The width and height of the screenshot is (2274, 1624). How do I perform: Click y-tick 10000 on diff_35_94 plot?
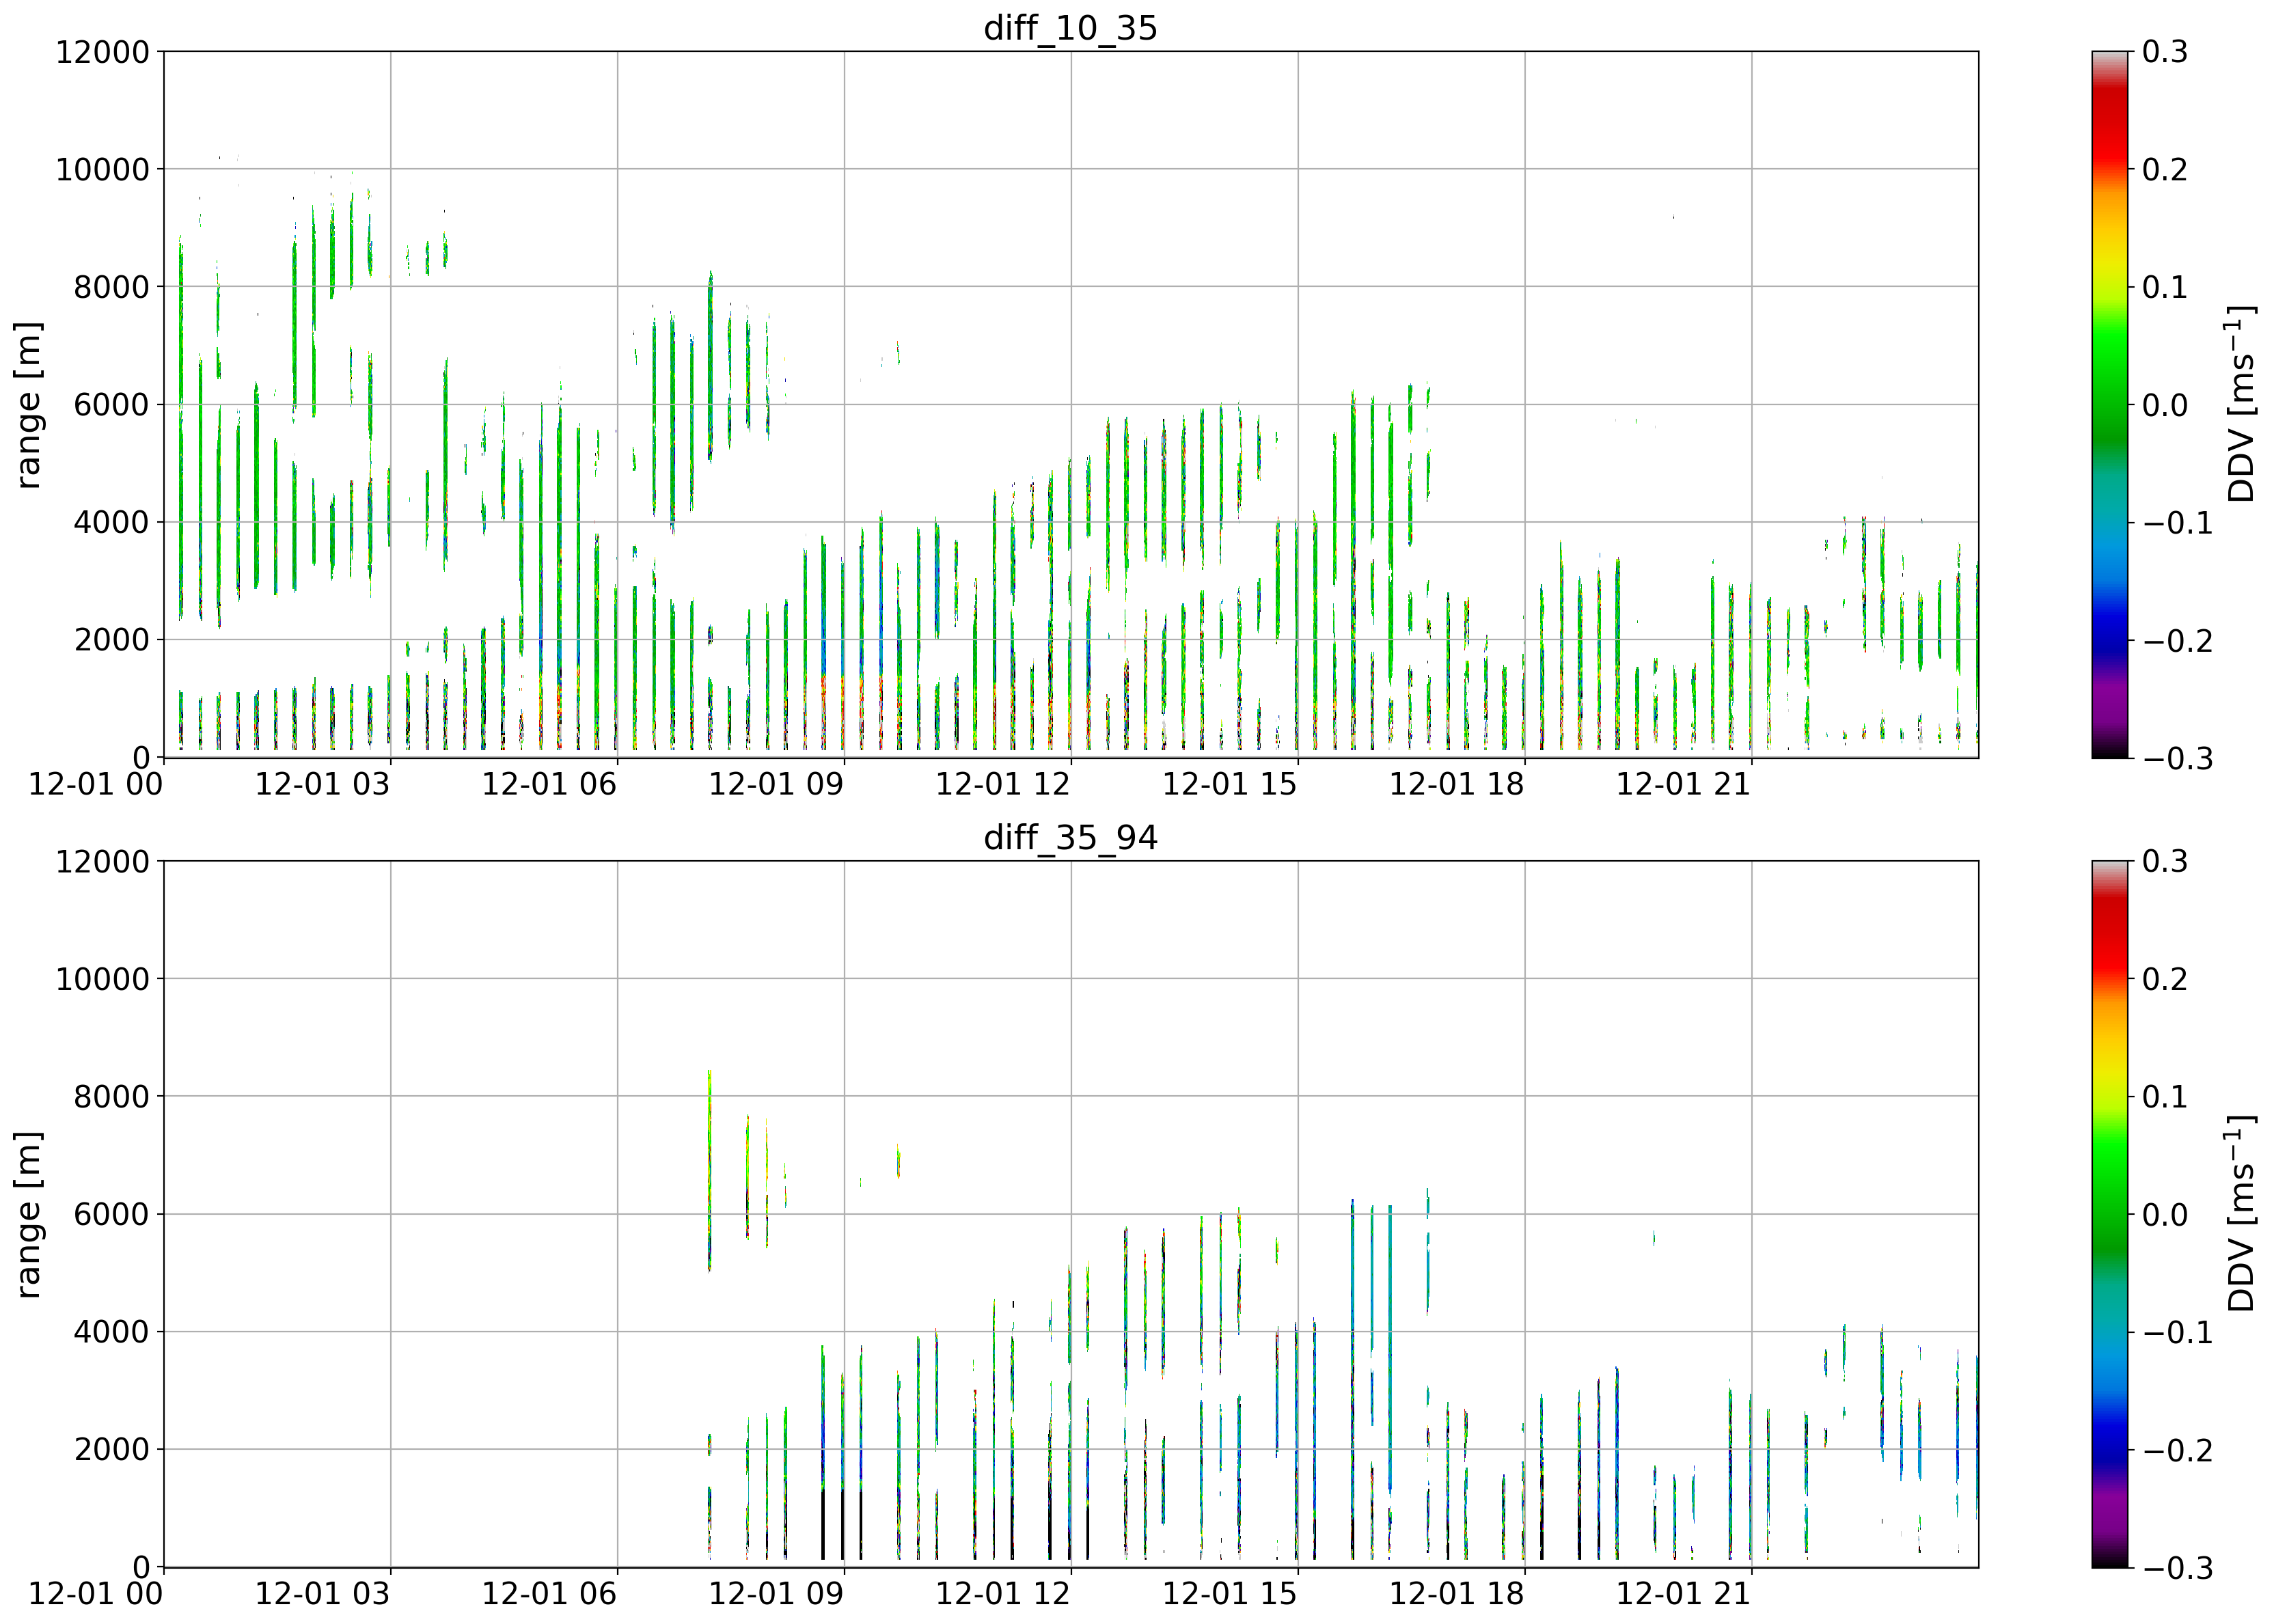(102, 979)
